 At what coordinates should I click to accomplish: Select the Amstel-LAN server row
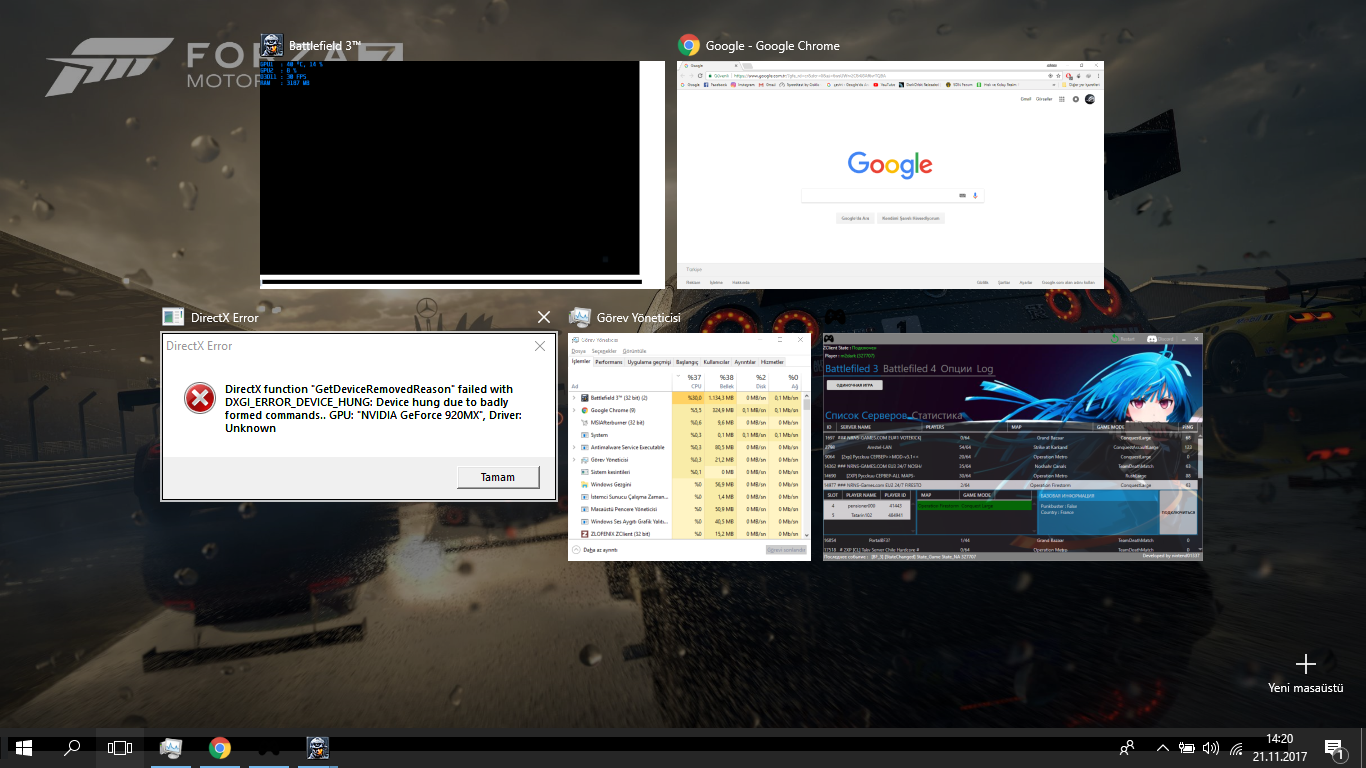point(1012,447)
